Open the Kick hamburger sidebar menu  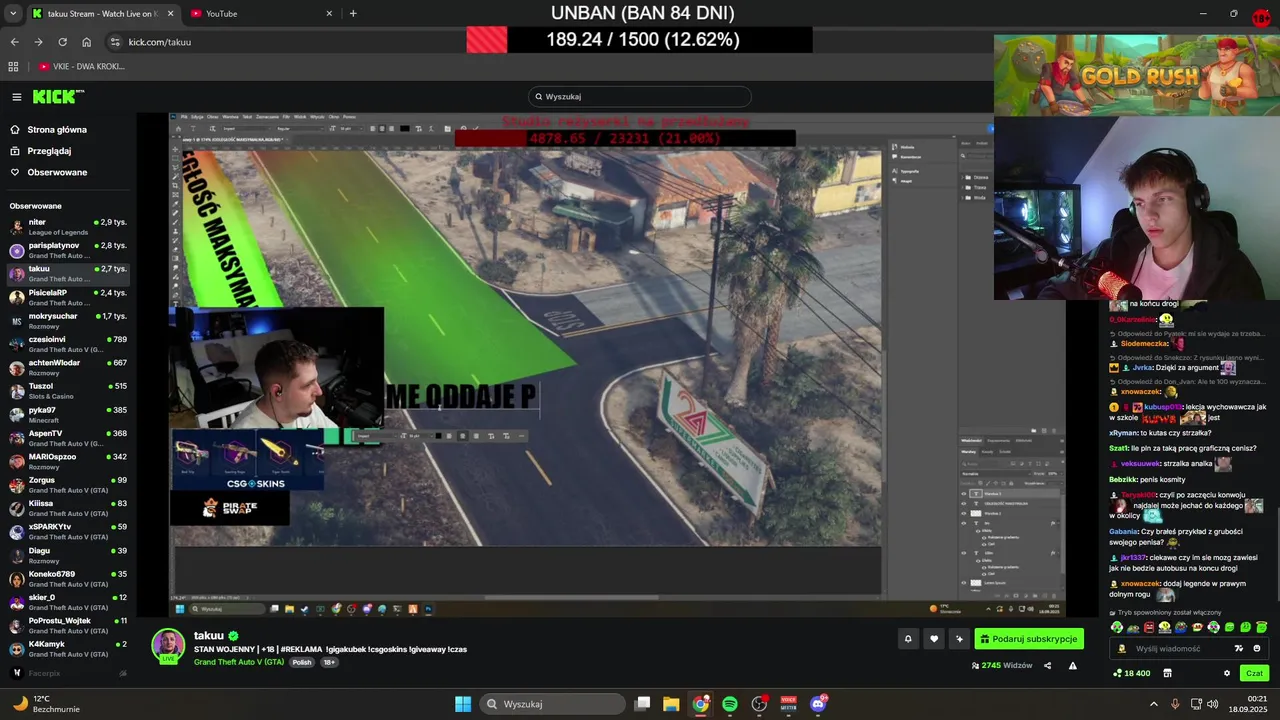(x=17, y=97)
